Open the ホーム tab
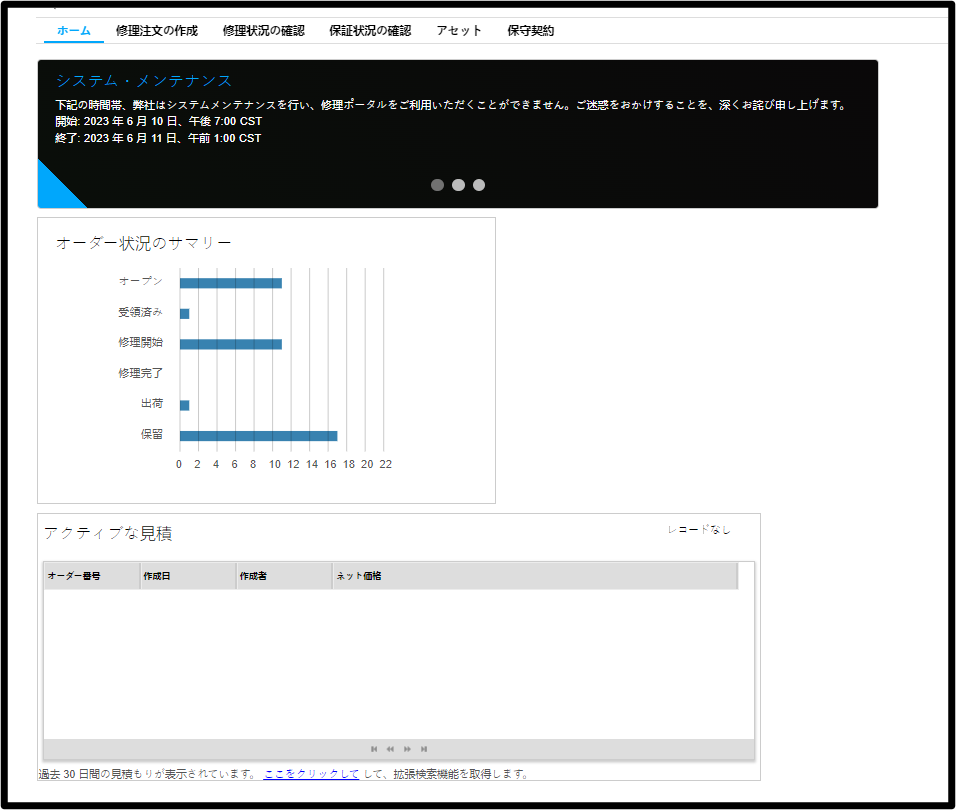The width and height of the screenshot is (956, 810). click(x=74, y=30)
